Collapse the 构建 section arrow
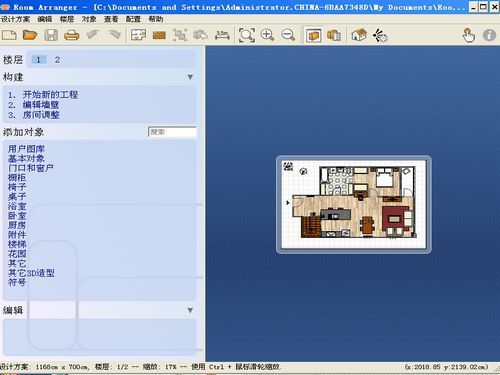The height and width of the screenshot is (375, 500). (x=190, y=77)
